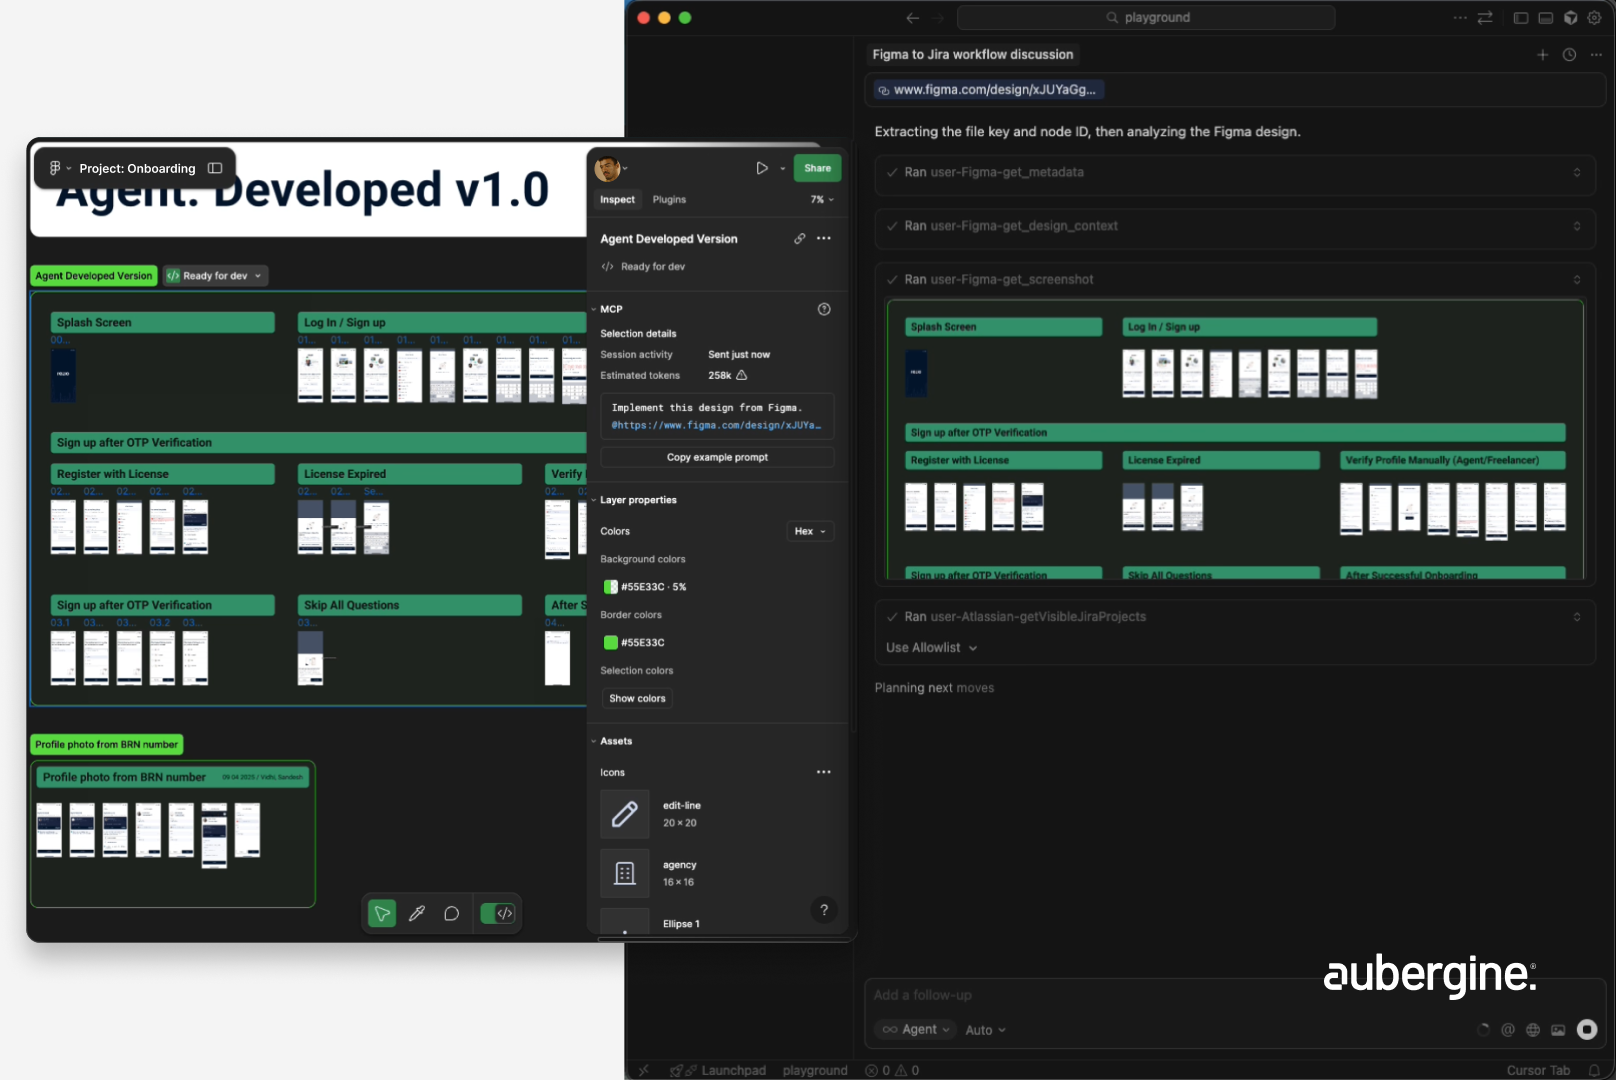The image size is (1616, 1080).
Task: Click the playground search field
Action: [1146, 18]
